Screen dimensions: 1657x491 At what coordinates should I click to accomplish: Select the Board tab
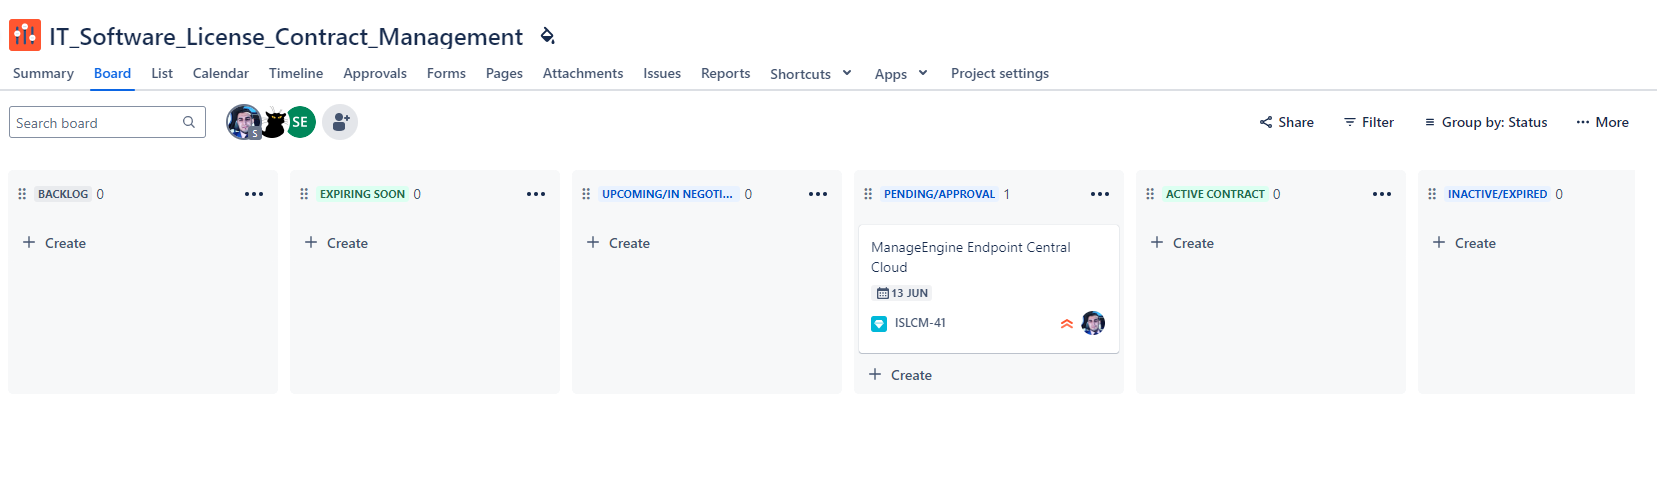click(x=112, y=73)
